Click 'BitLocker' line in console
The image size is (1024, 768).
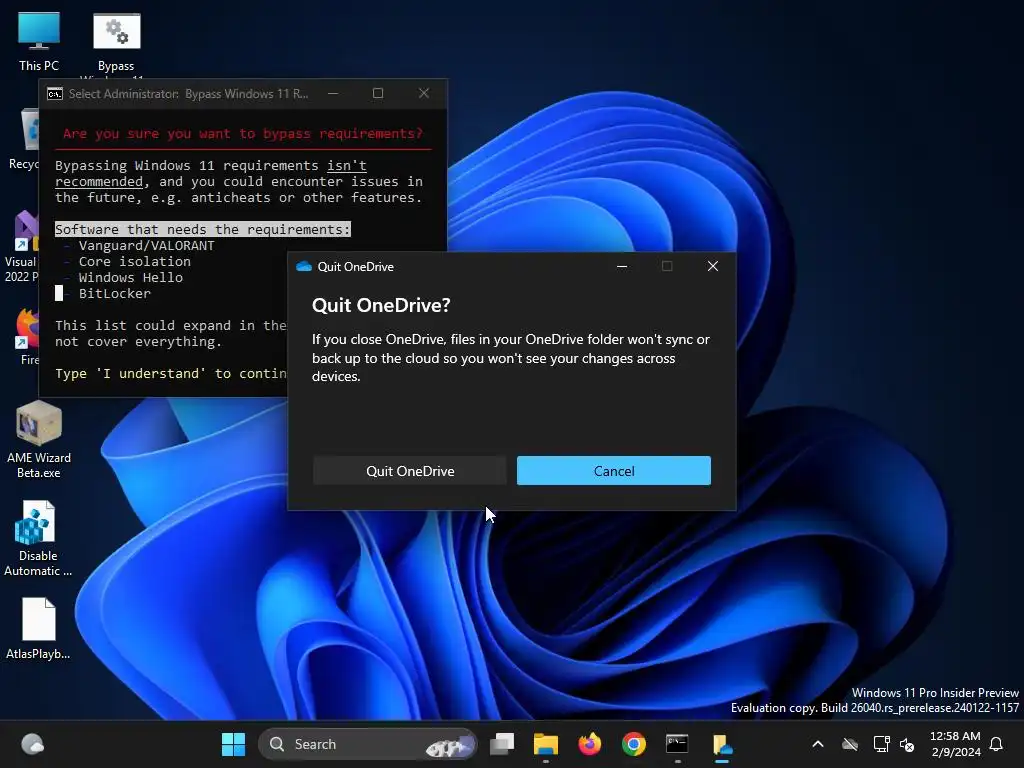(114, 293)
